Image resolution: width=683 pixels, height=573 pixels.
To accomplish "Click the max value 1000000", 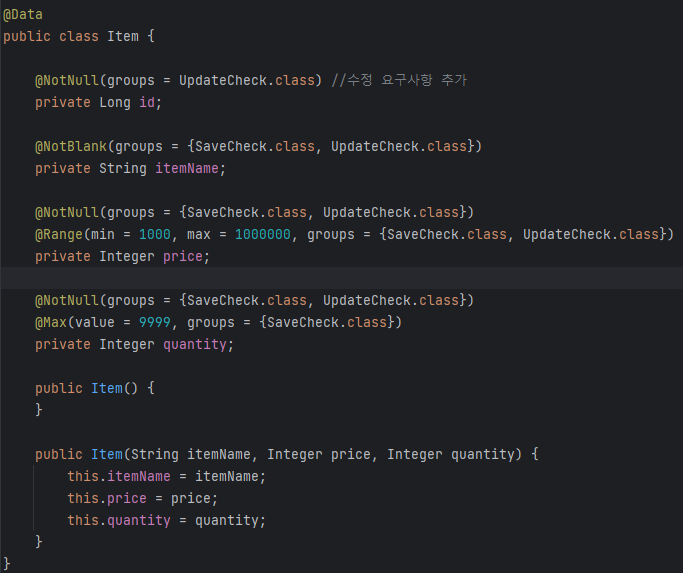I will tap(263, 234).
